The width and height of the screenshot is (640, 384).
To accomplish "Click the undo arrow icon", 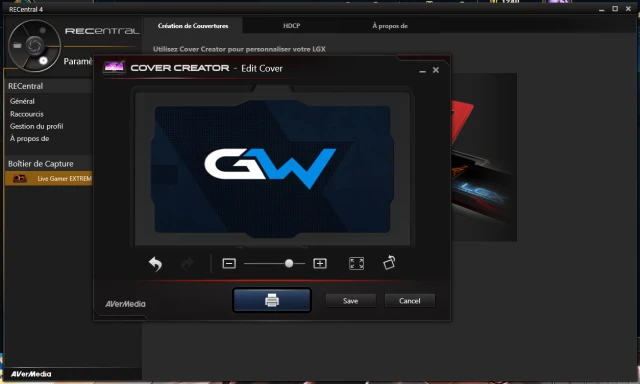I will click(156, 264).
